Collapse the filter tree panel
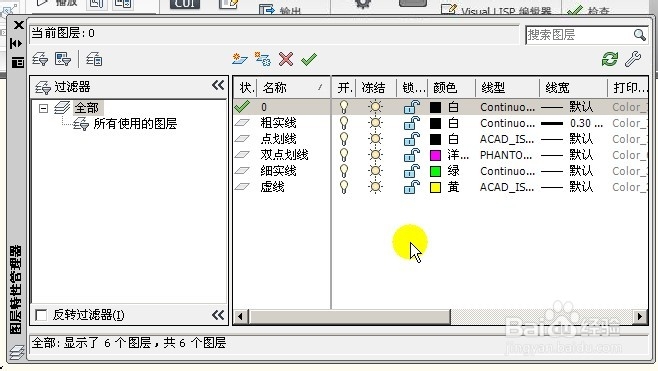The height and width of the screenshot is (371, 658). [218, 86]
